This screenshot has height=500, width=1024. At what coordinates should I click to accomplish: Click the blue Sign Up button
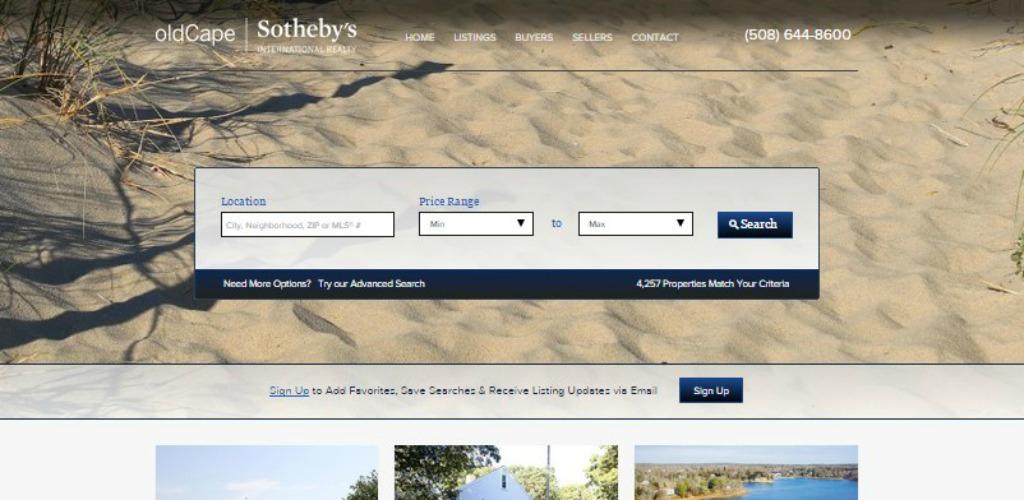[711, 390]
